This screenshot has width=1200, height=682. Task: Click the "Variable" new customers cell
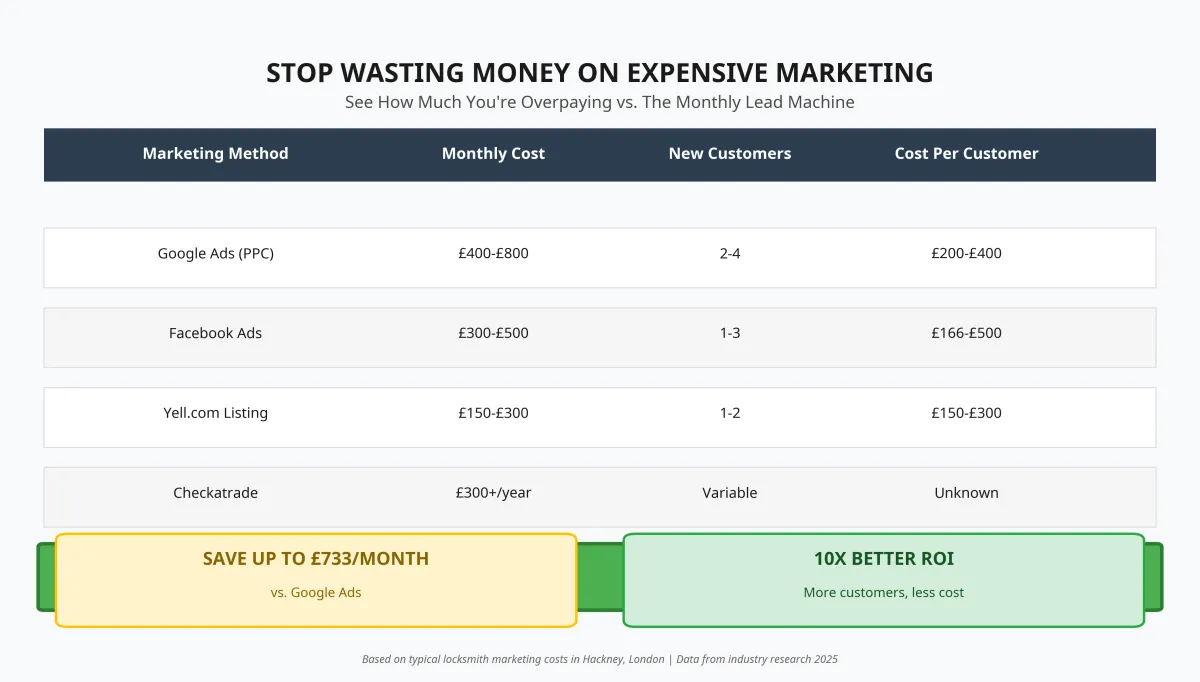click(x=730, y=493)
